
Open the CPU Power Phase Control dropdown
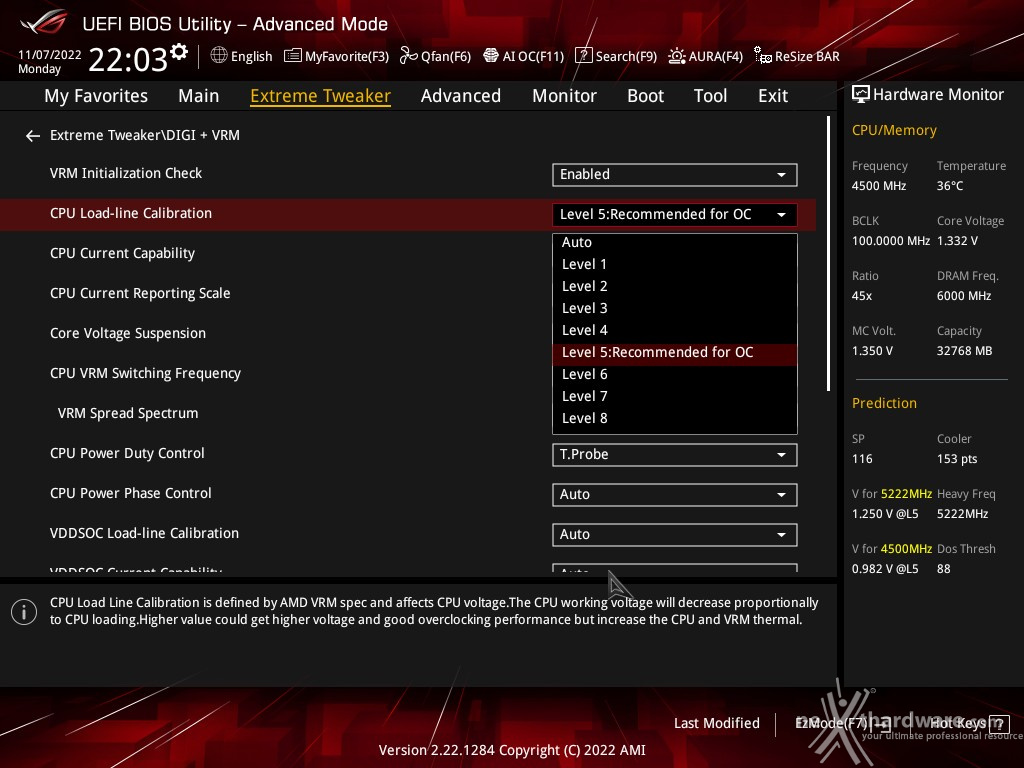click(675, 494)
